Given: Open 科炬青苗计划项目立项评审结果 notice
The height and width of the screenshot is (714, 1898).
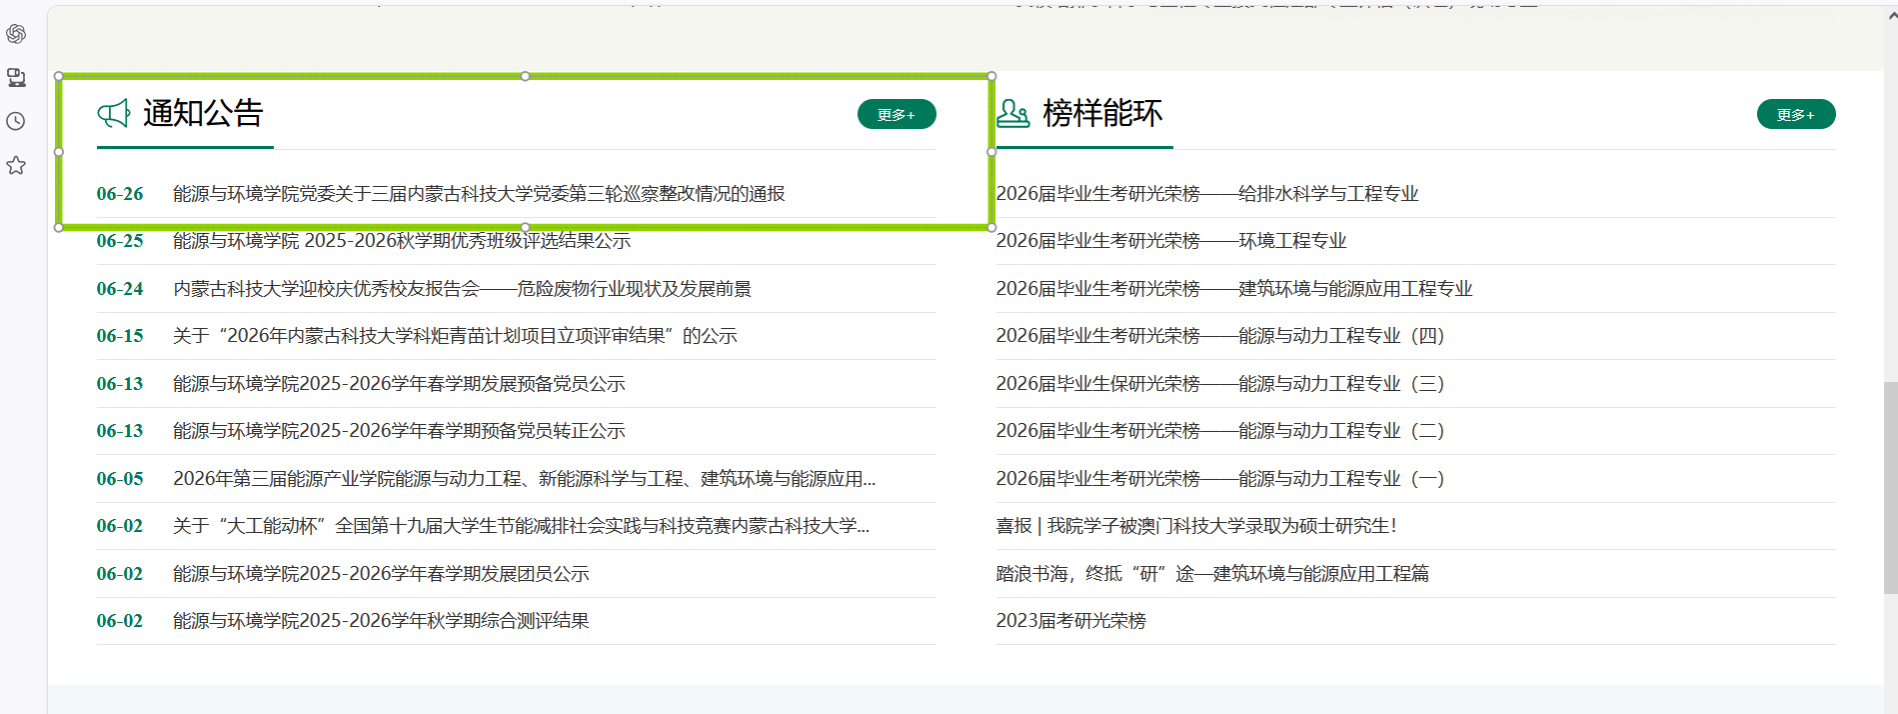Looking at the screenshot, I should pyautogui.click(x=455, y=336).
